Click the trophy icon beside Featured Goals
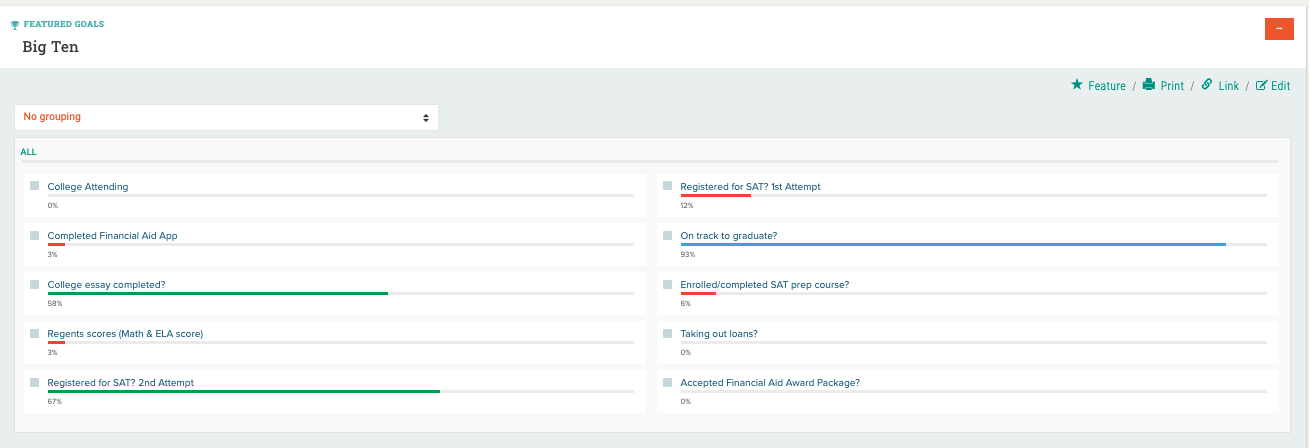 [x=15, y=24]
